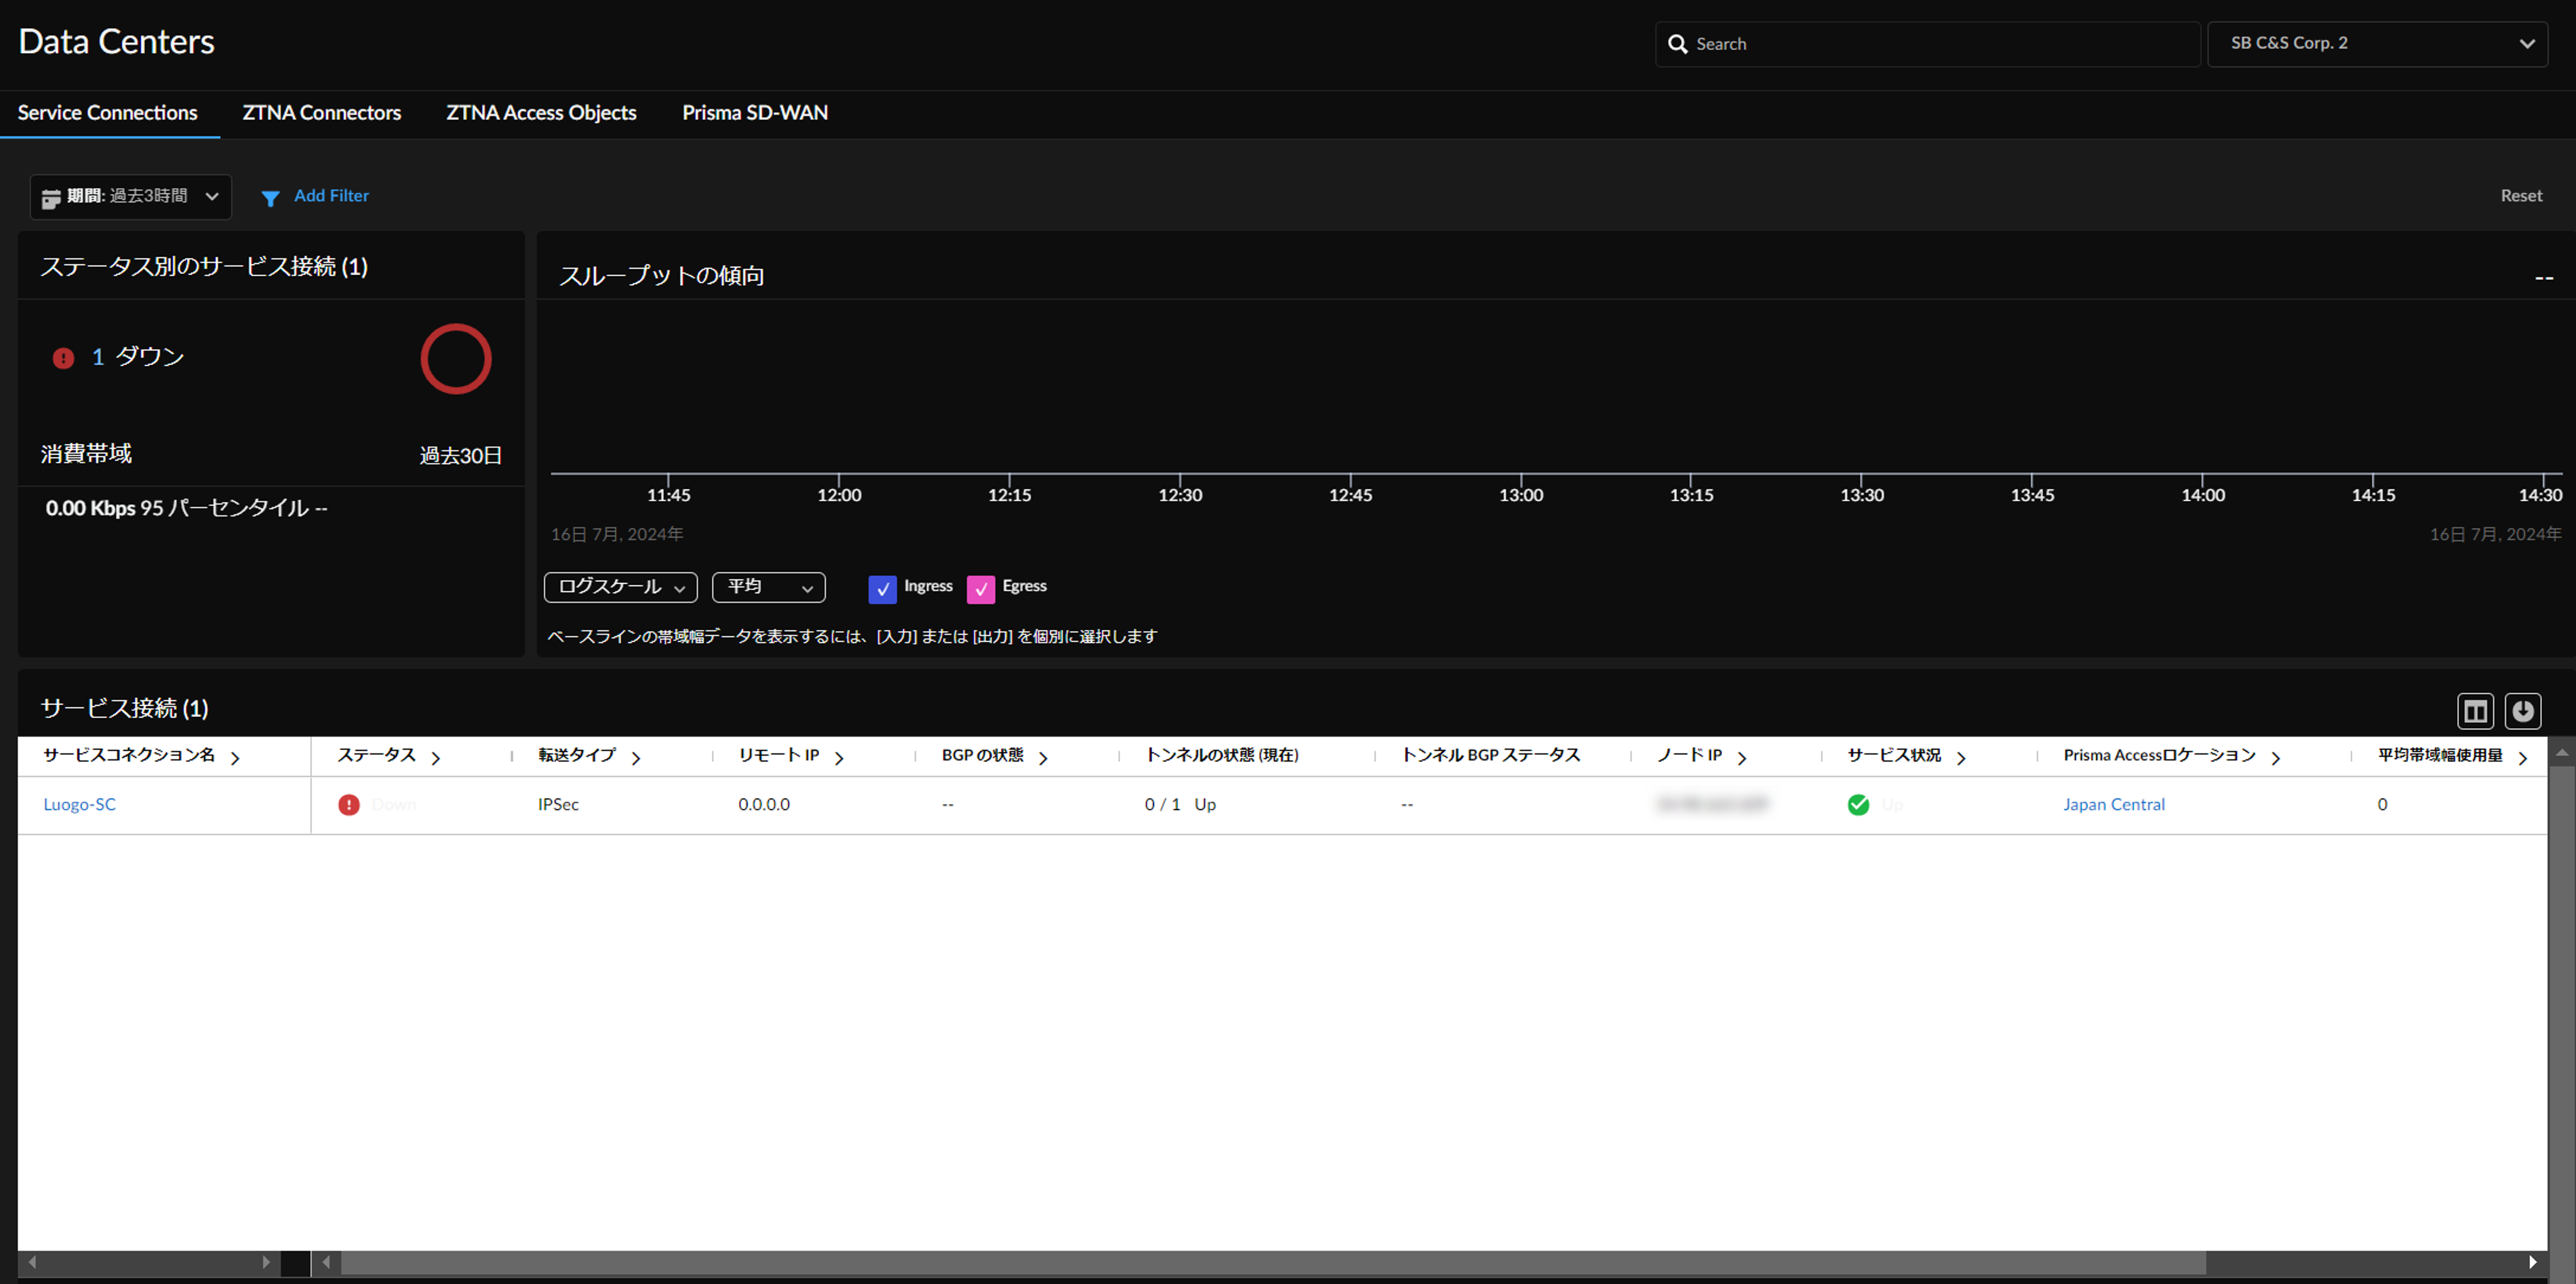2576x1284 pixels.
Task: Toggle the Egress checkbox
Action: [980, 589]
